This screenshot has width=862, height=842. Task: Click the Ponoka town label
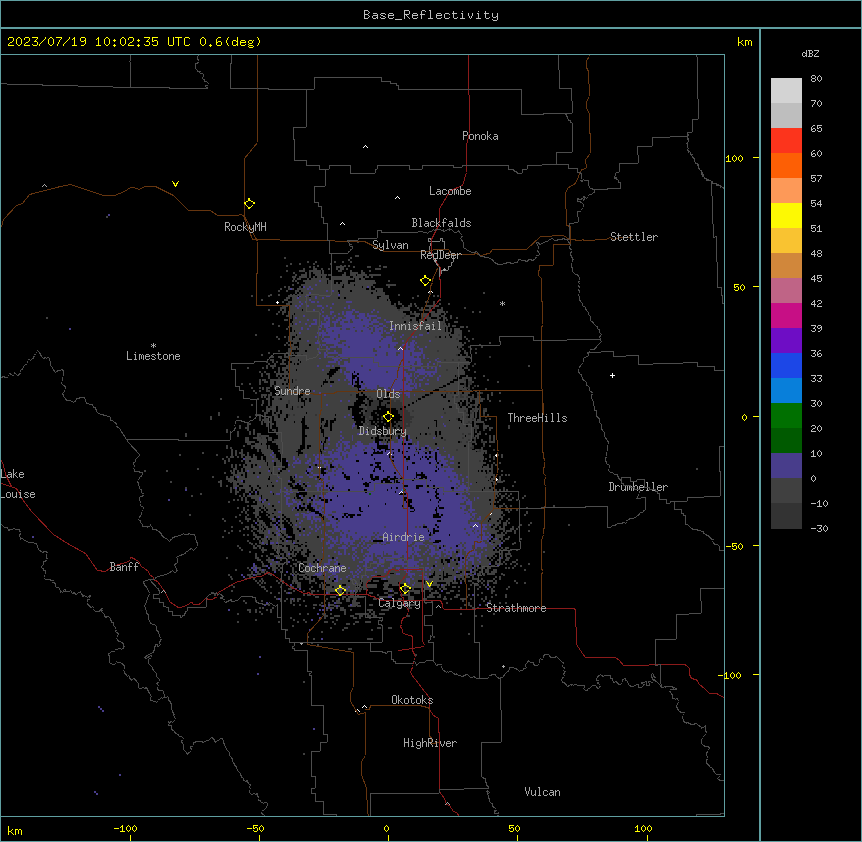click(480, 136)
